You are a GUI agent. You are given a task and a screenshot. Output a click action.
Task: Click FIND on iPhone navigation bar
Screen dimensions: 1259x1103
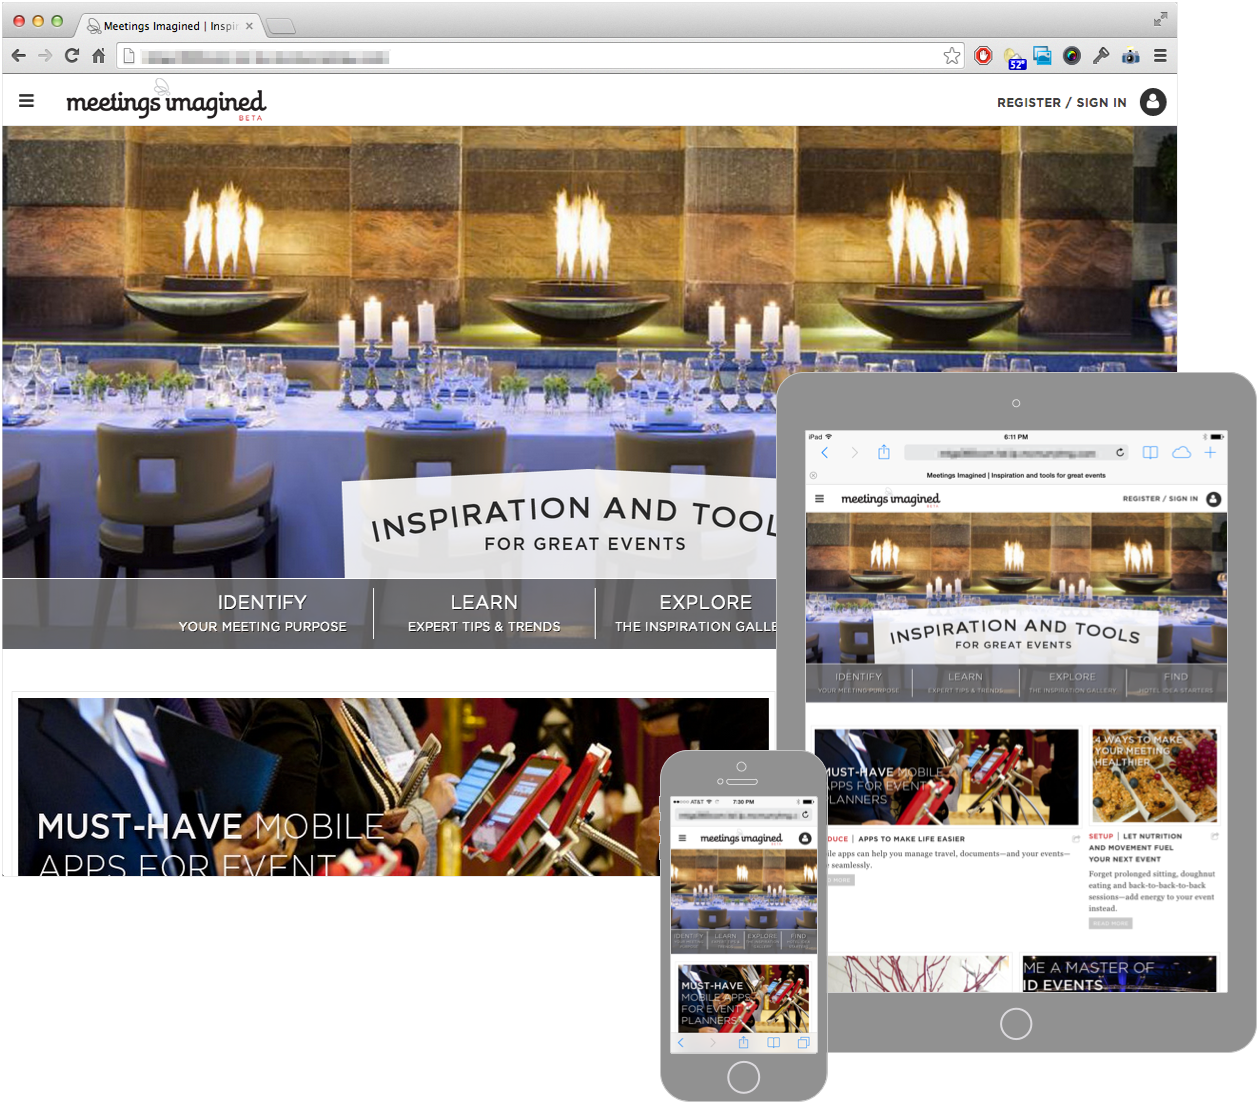pos(798,939)
